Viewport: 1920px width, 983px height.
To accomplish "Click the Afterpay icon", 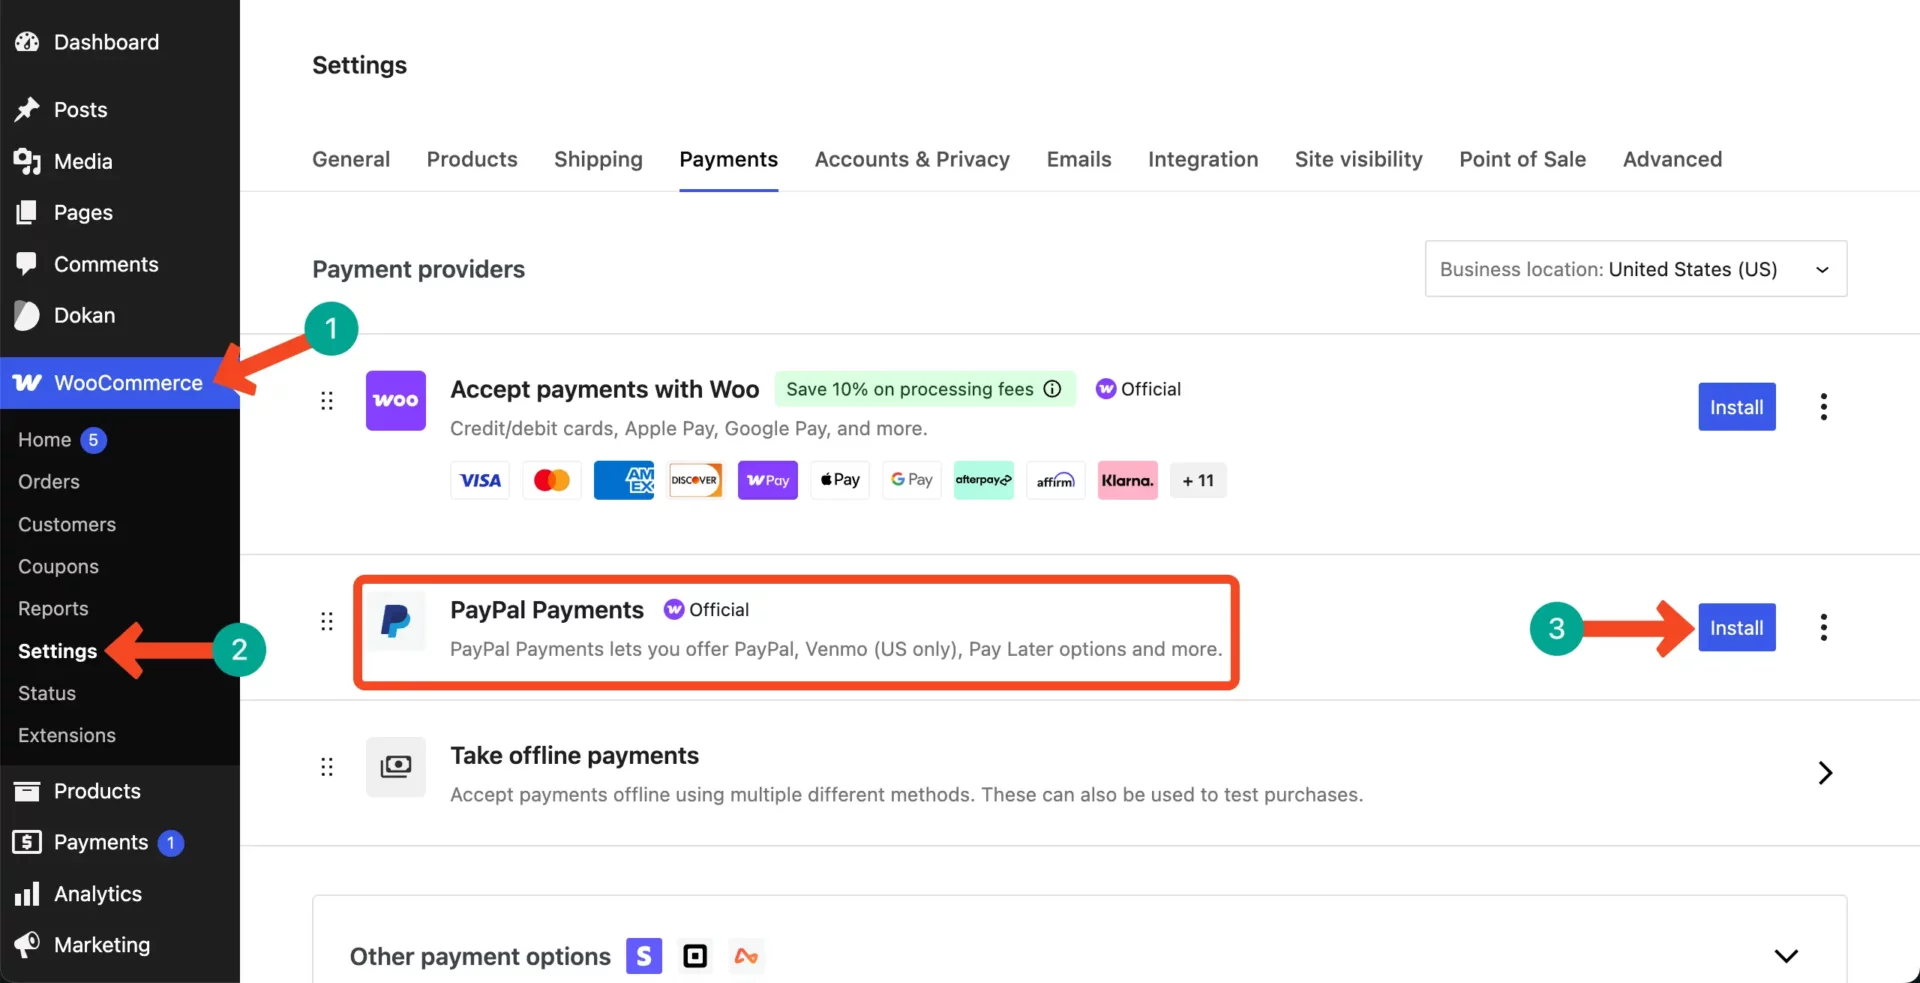I will pos(984,480).
